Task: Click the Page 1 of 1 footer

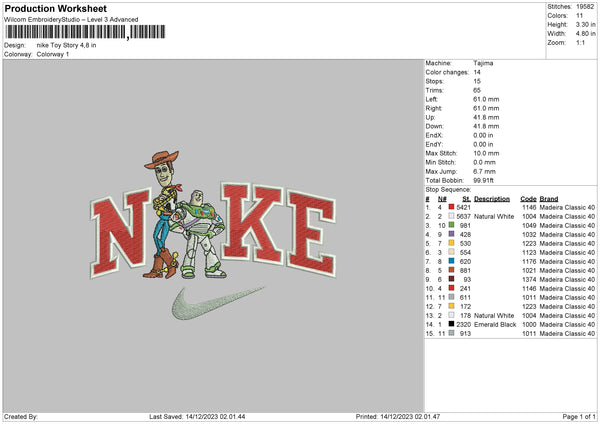Action: point(579,416)
